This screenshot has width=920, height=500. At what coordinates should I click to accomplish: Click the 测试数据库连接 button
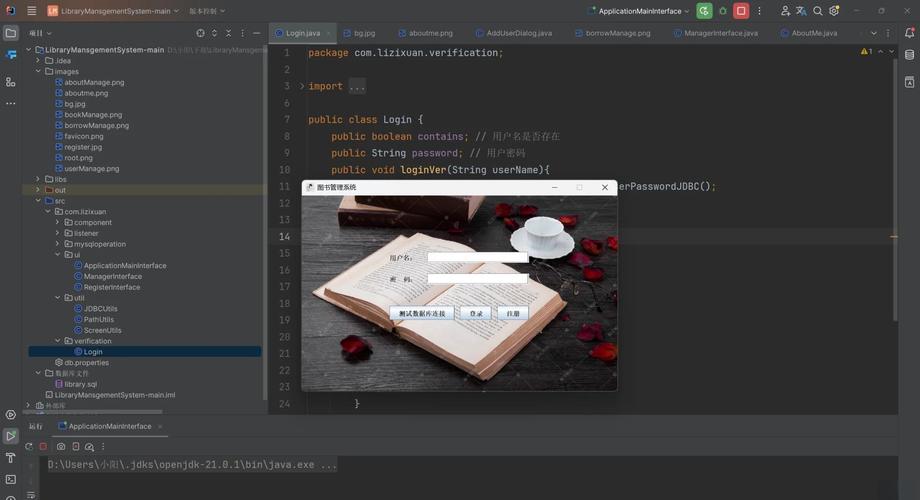click(422, 314)
